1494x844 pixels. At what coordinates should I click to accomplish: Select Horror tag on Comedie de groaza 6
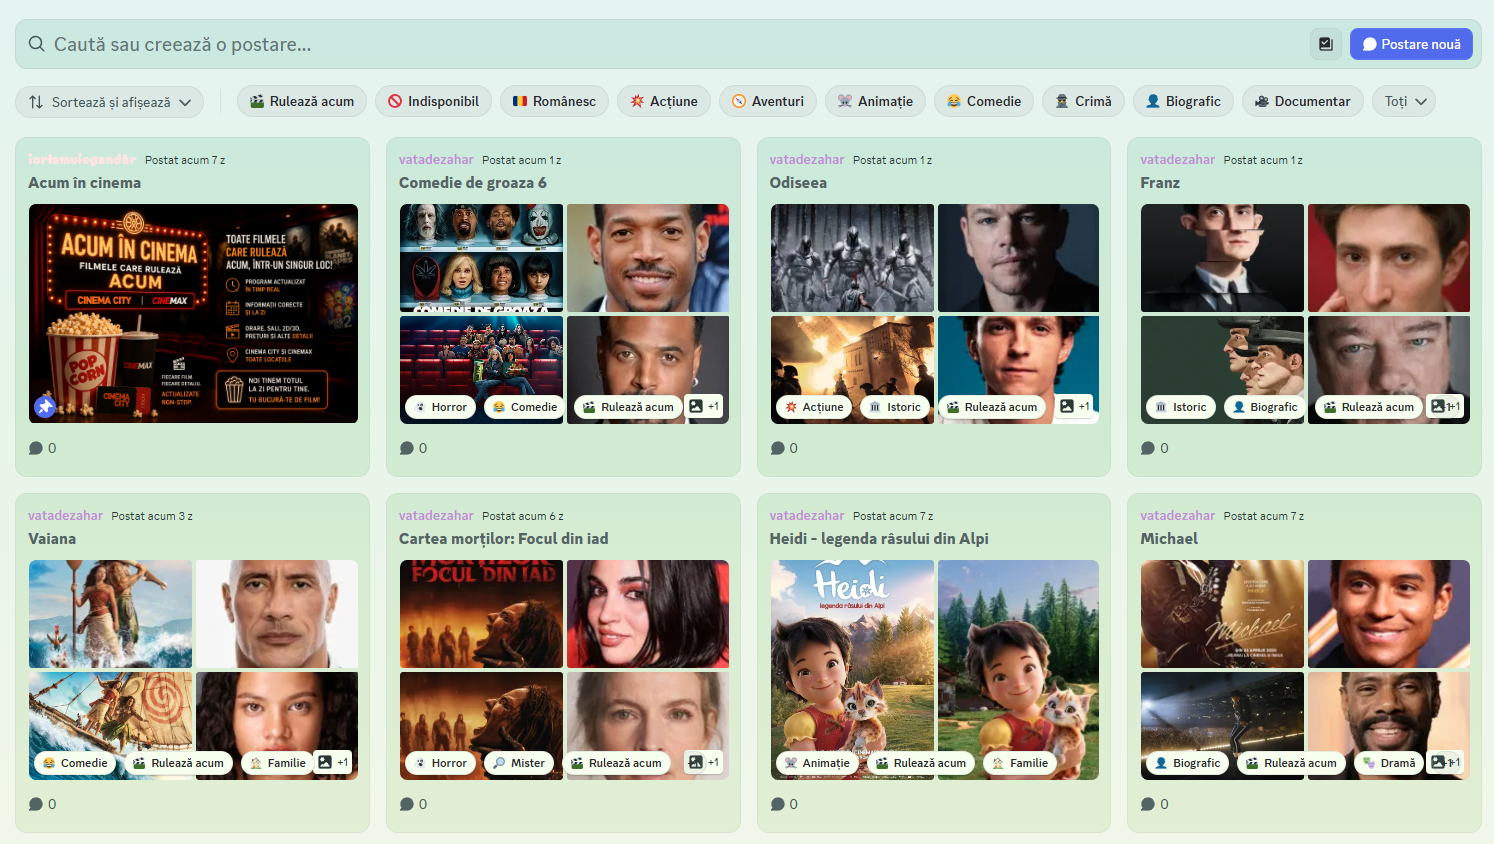(441, 407)
